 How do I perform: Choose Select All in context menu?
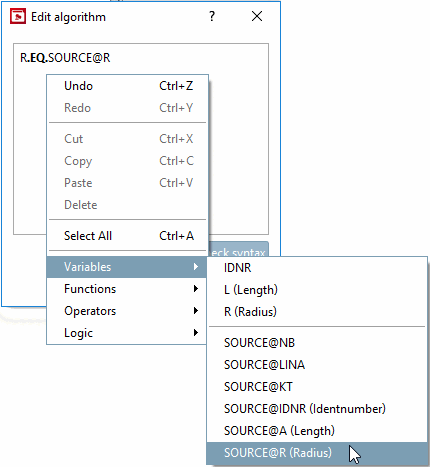(128, 236)
